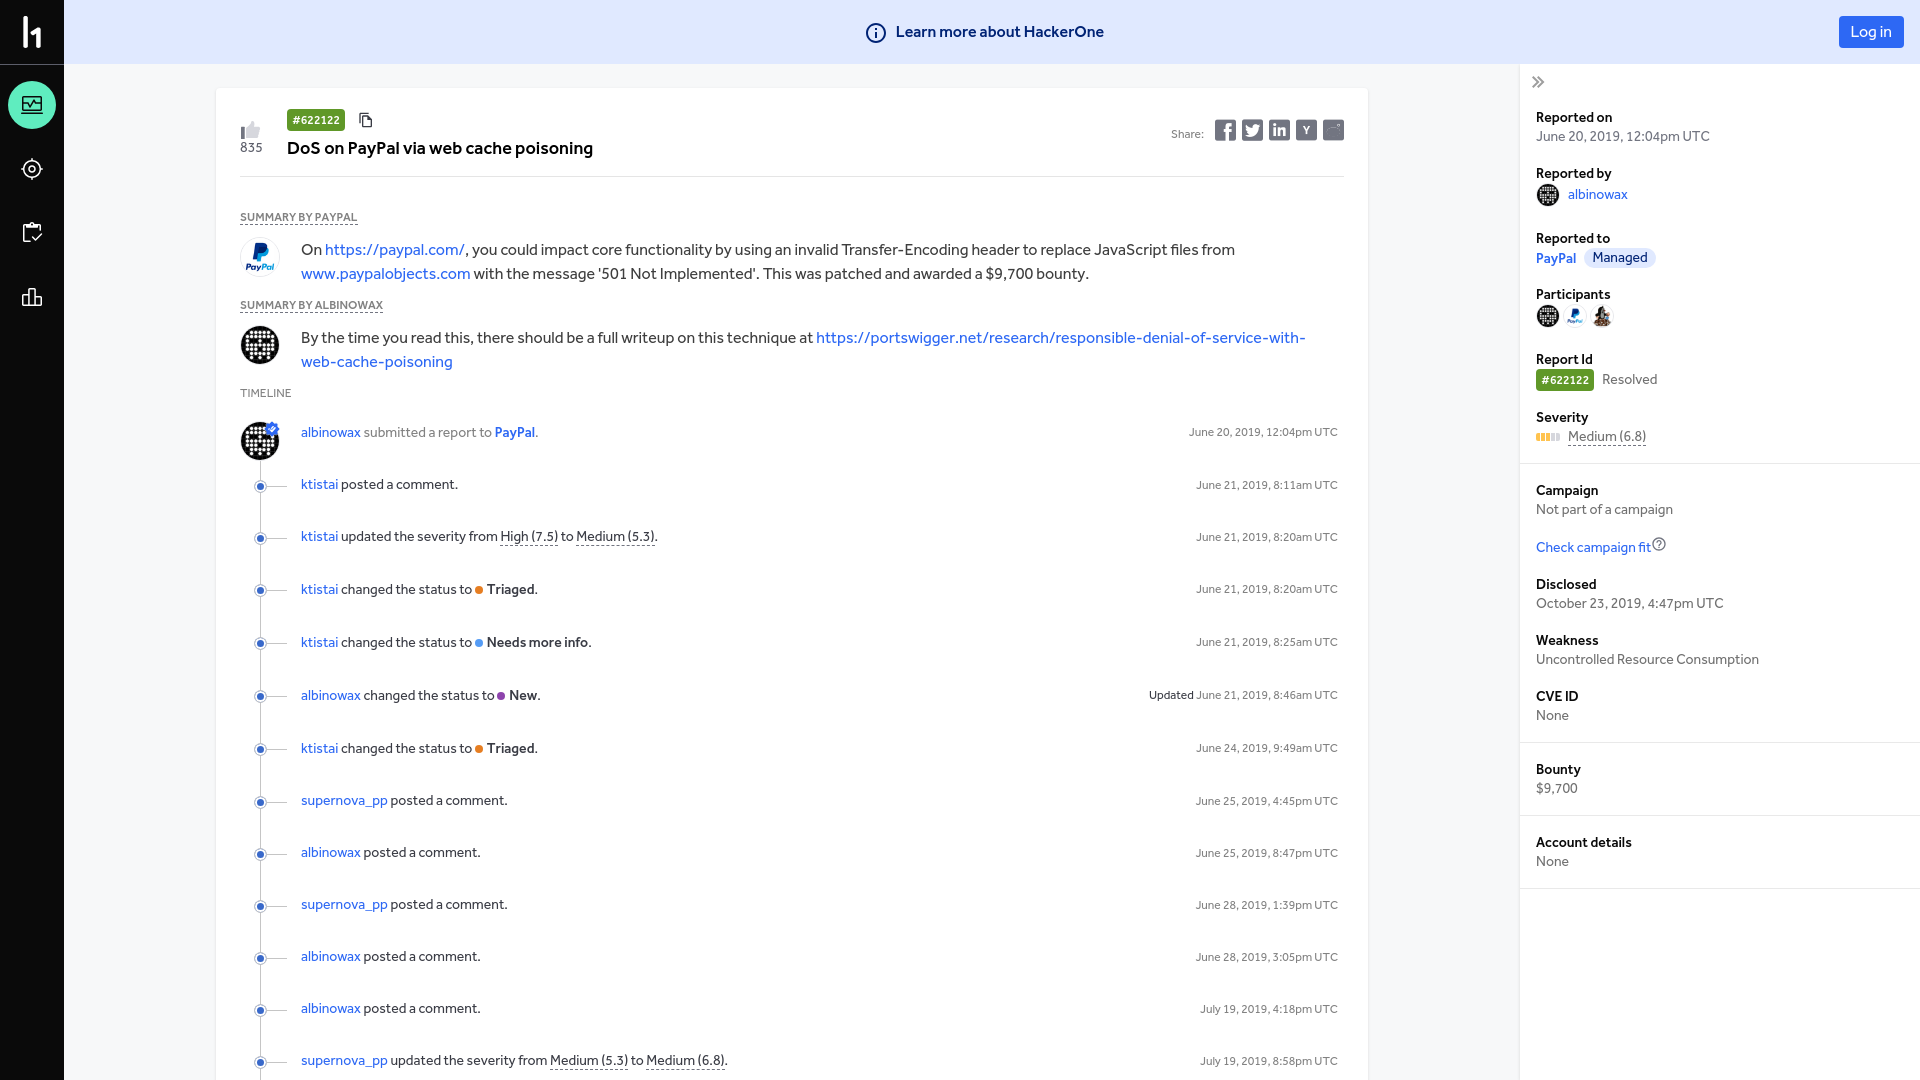Open the HackerOne logo home
The image size is (1920, 1080).
tap(32, 32)
